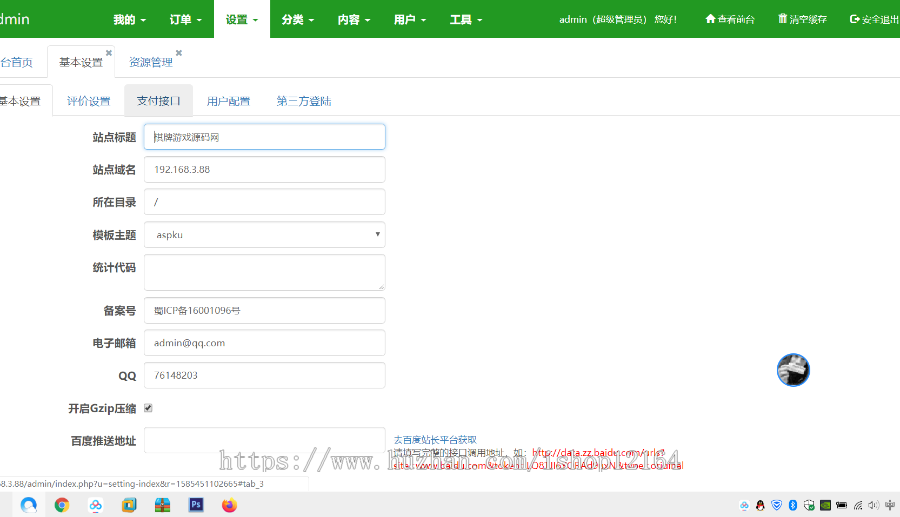Open the 工具 menu
Viewport: 900px width, 517px height.
pyautogui.click(x=465, y=20)
